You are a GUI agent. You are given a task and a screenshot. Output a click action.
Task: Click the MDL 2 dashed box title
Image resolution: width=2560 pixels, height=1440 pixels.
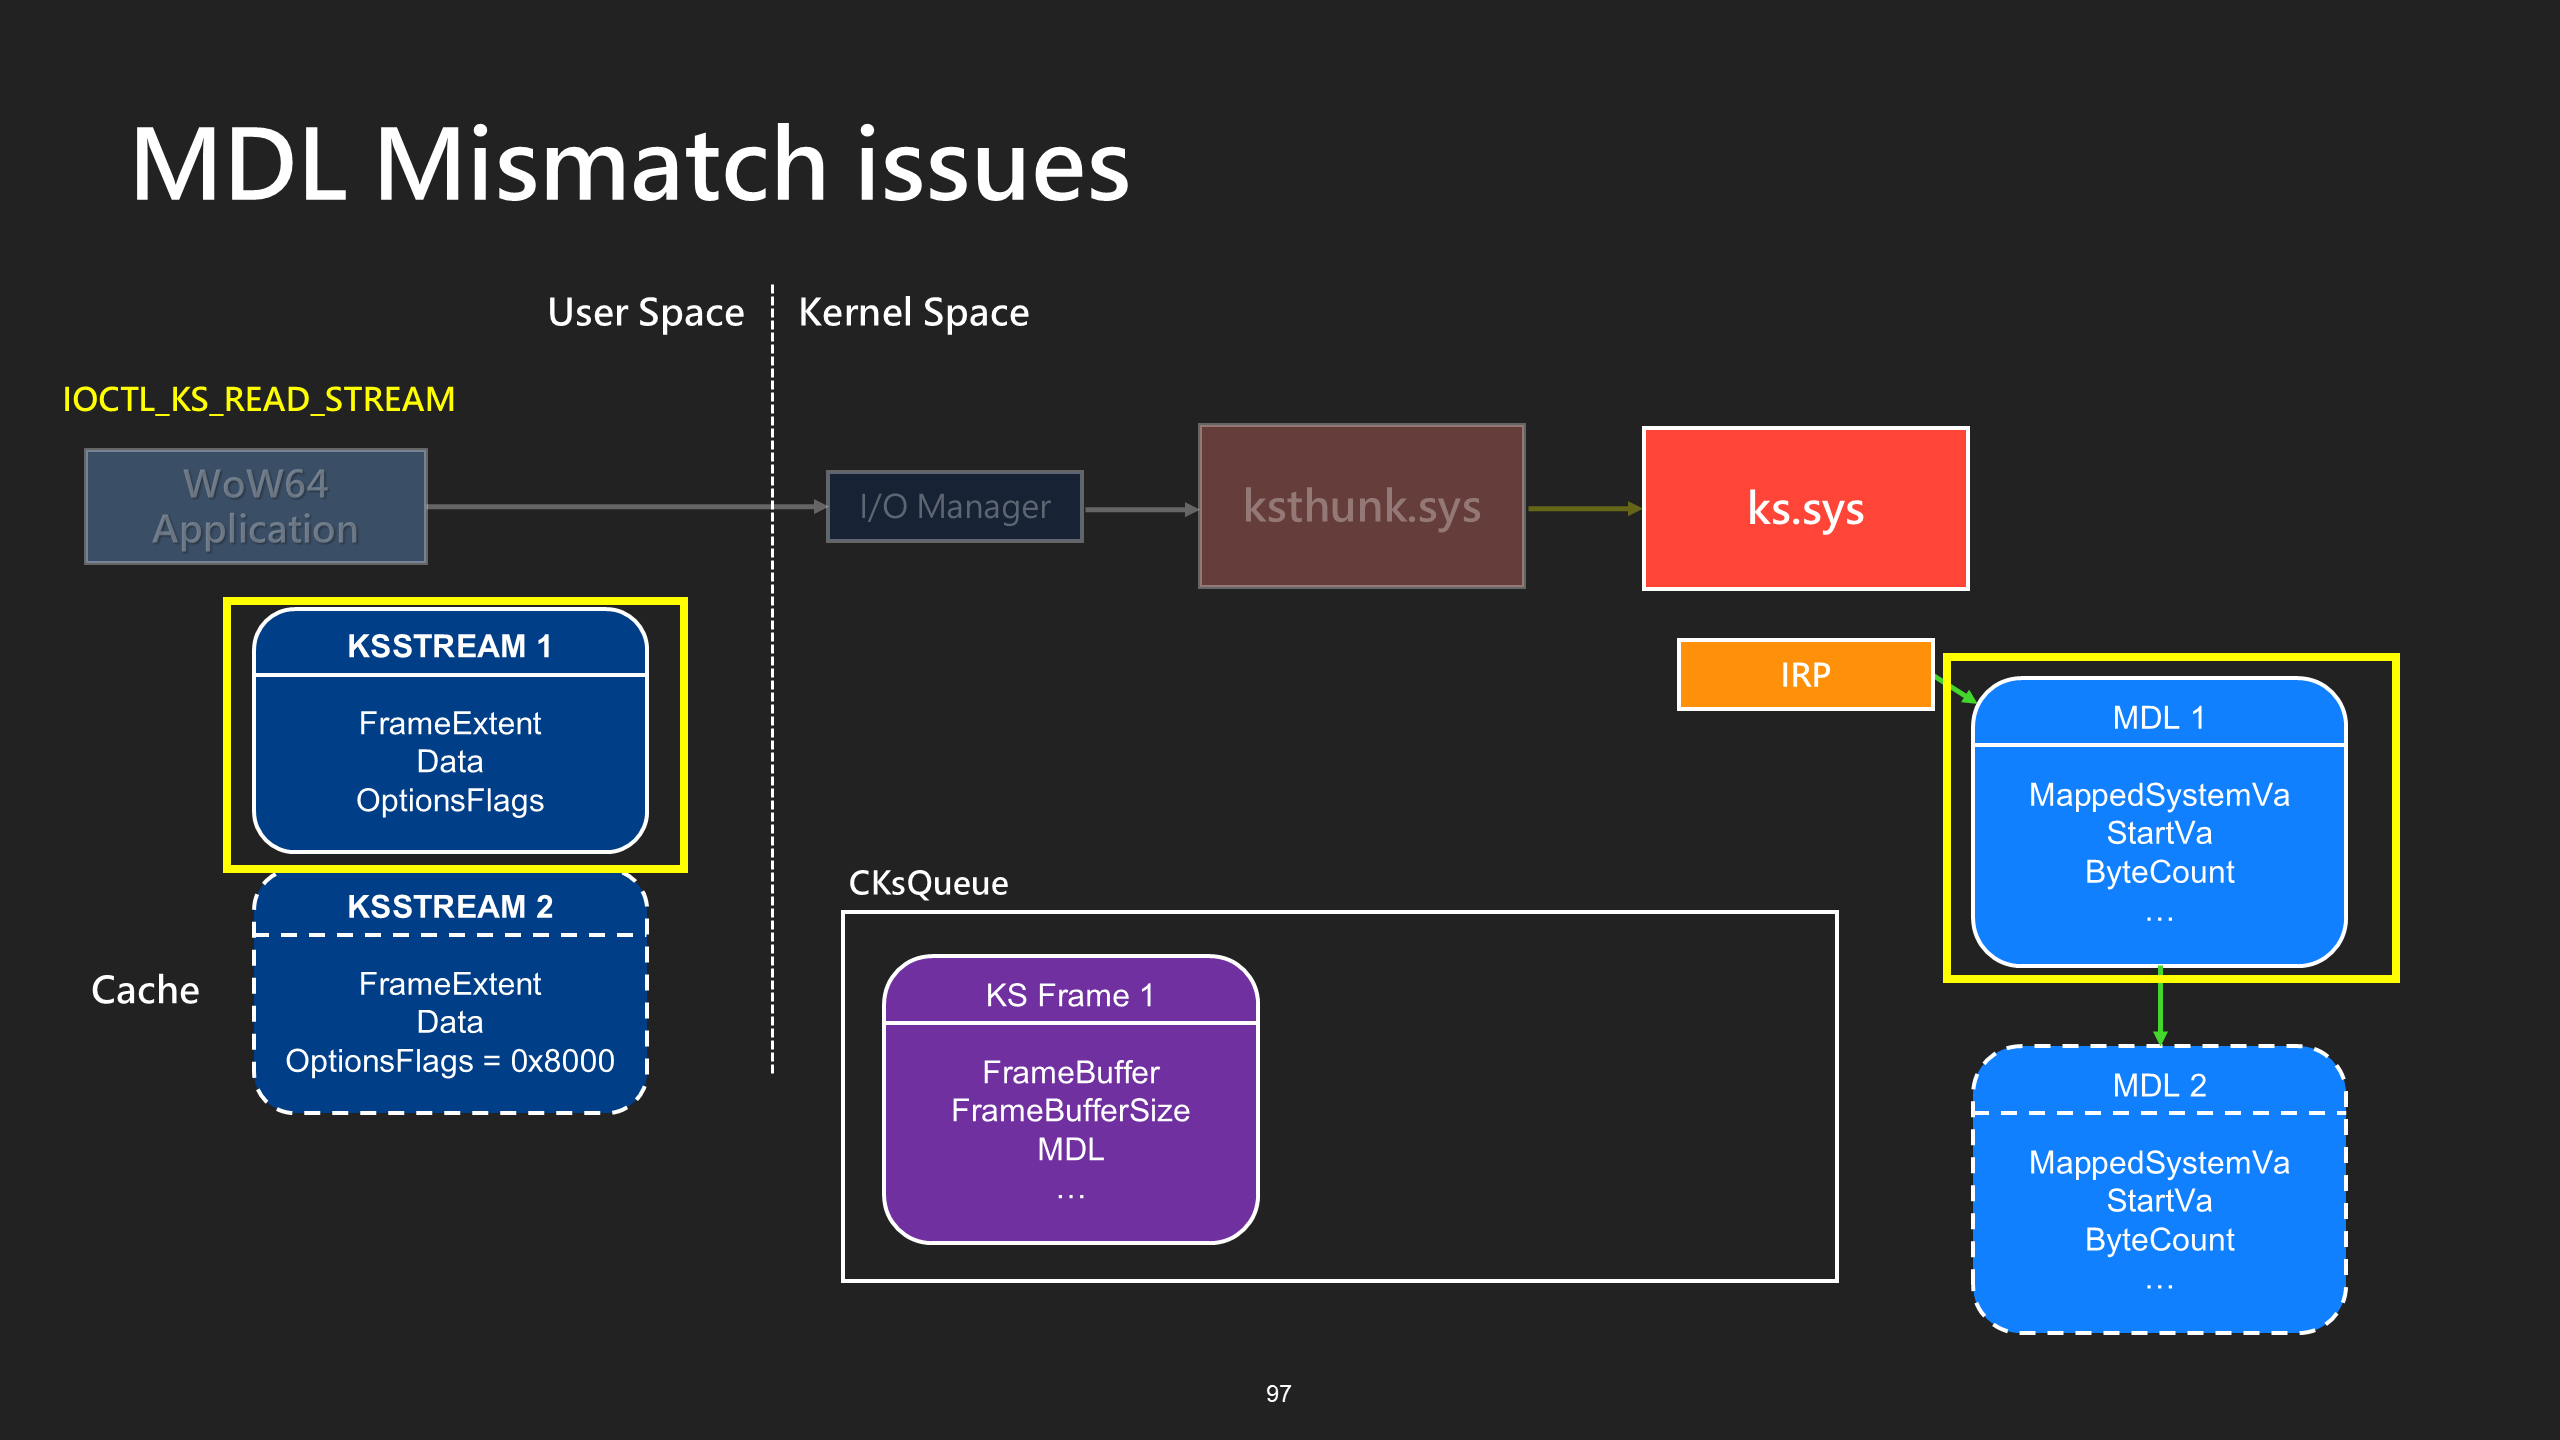2159,1085
